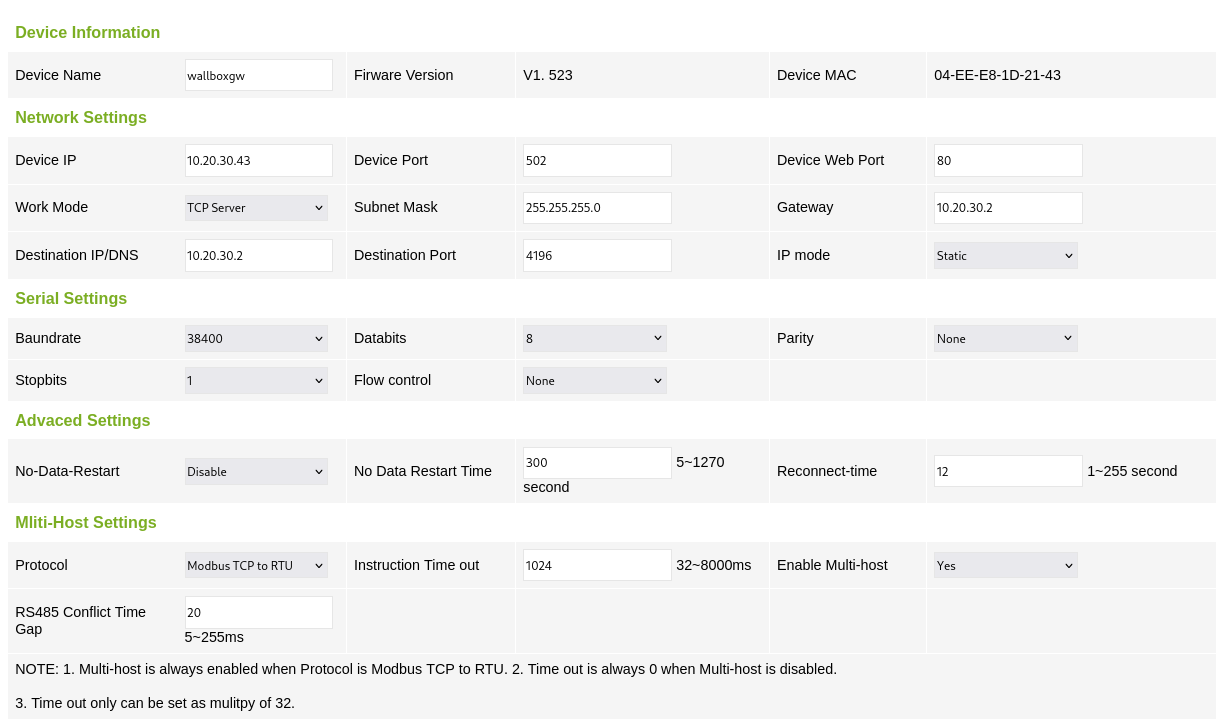This screenshot has width=1223, height=723.
Task: Click the Instruction Time out field
Action: coord(597,565)
